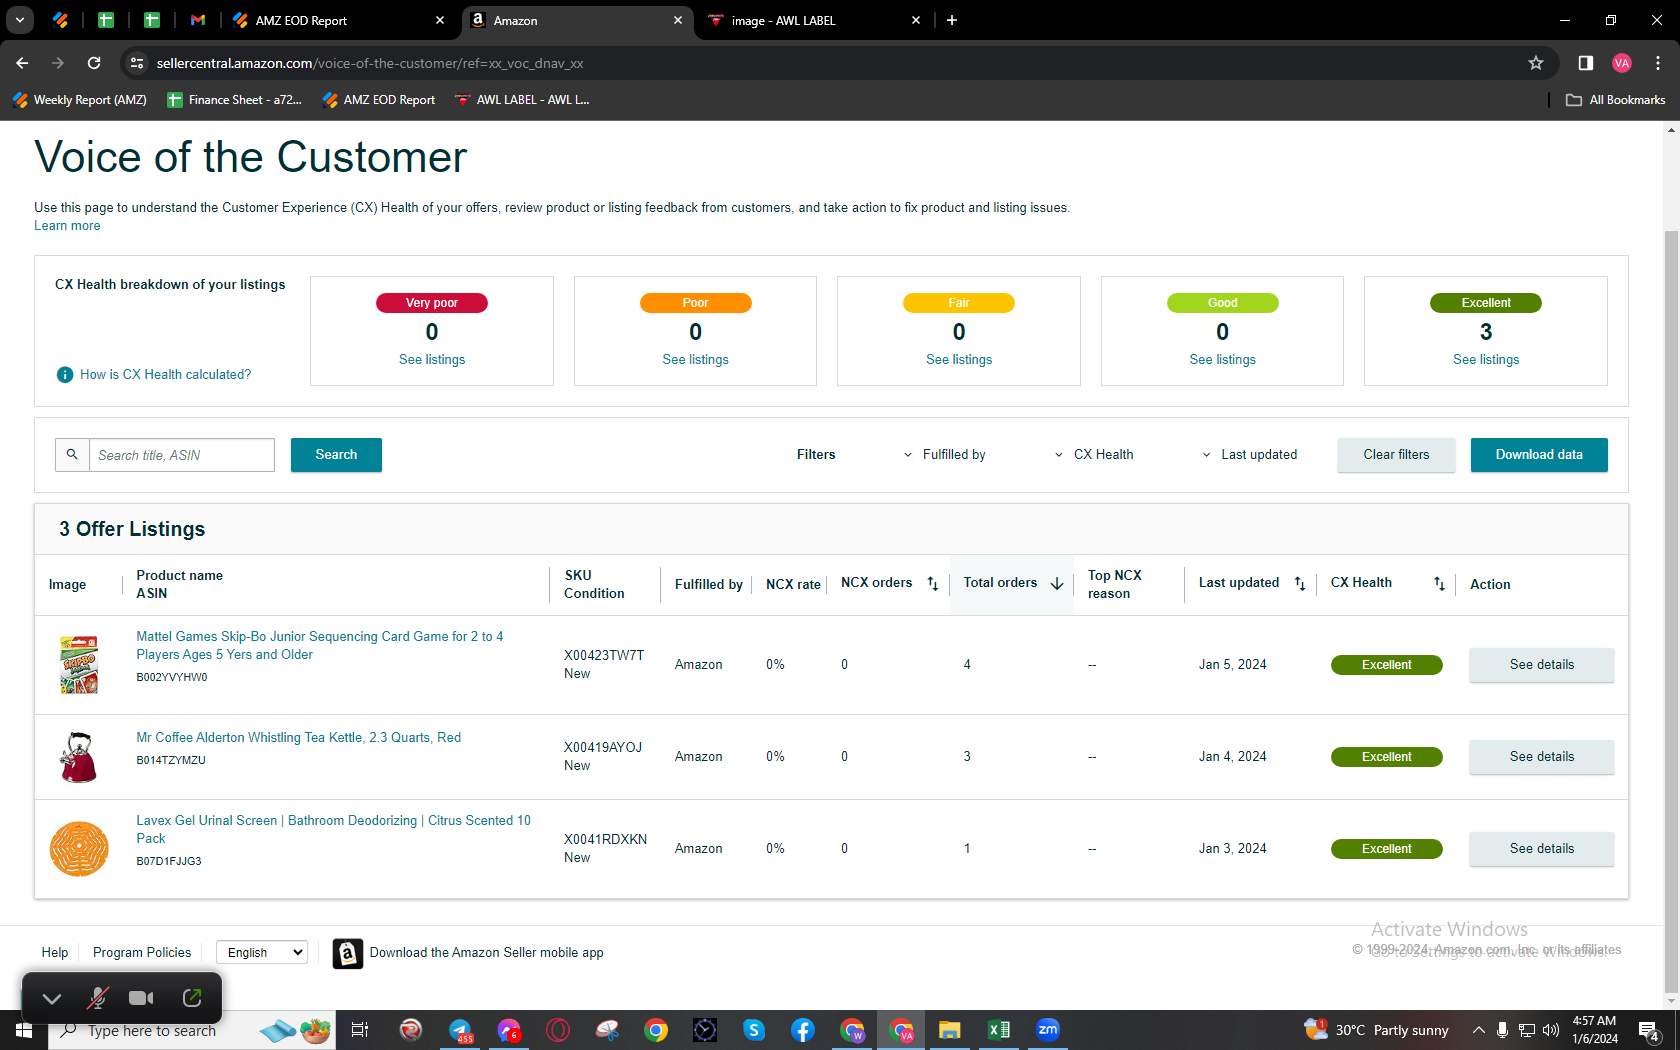This screenshot has height=1050, width=1680.
Task: Open Excel from the taskbar
Action: (999, 1030)
